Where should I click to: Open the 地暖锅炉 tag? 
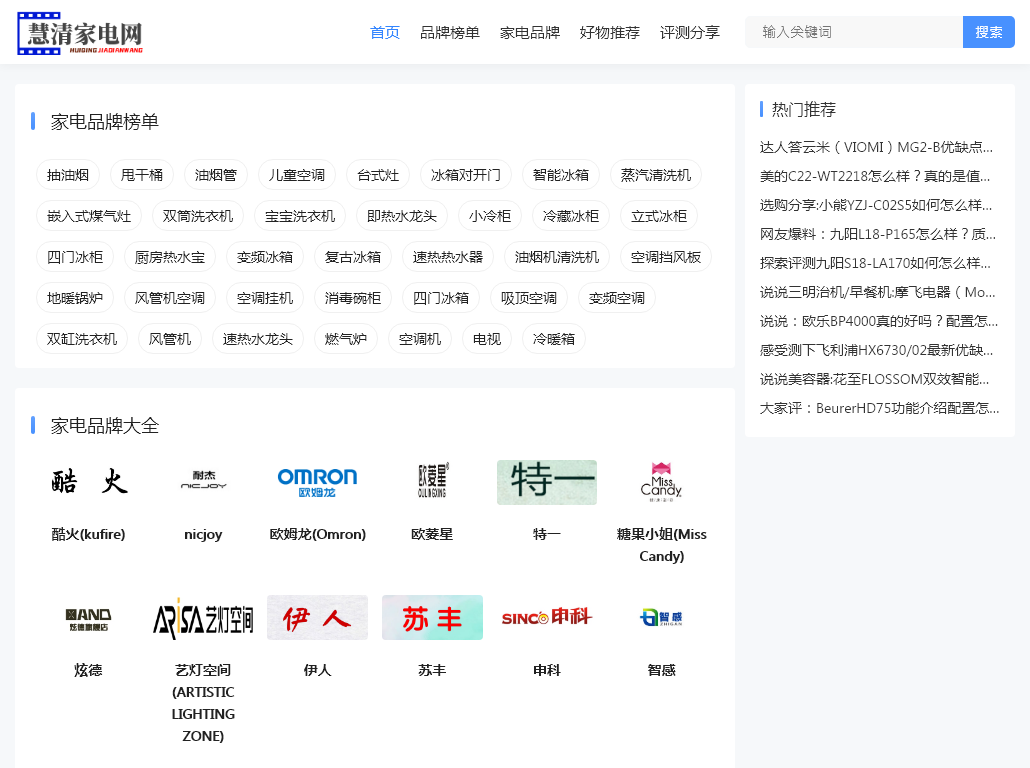[75, 298]
